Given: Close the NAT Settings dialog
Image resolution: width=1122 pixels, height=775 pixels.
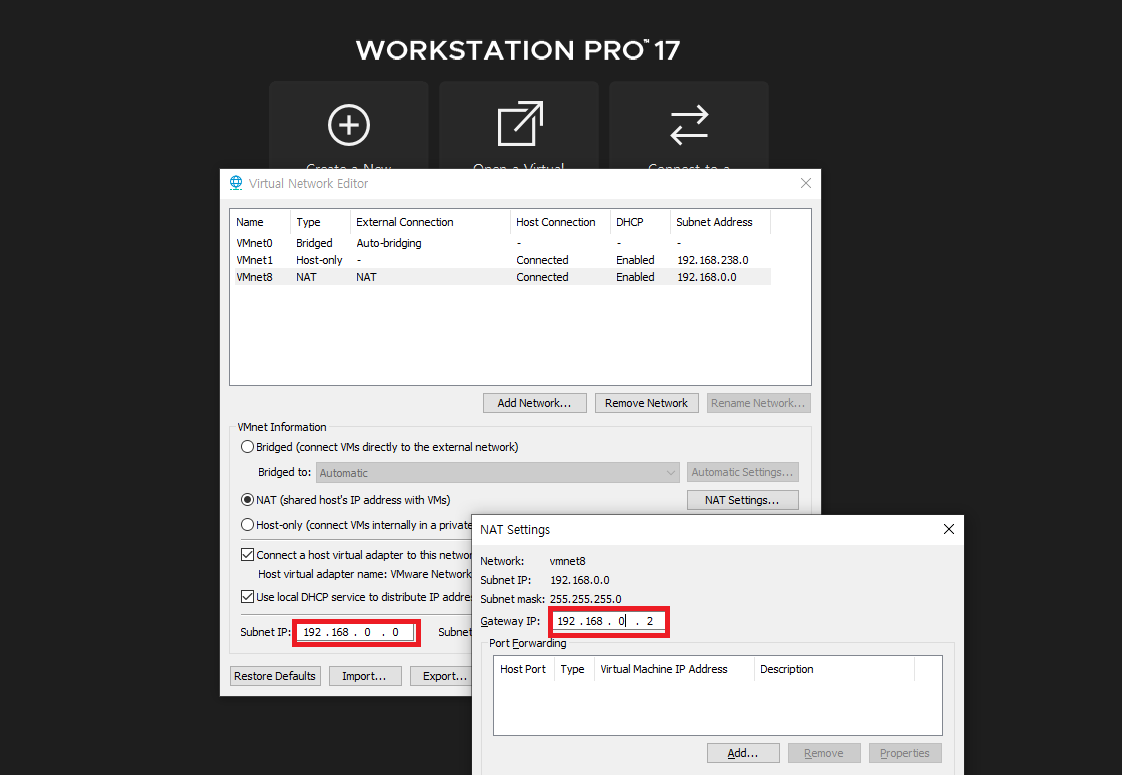Looking at the screenshot, I should point(949,529).
